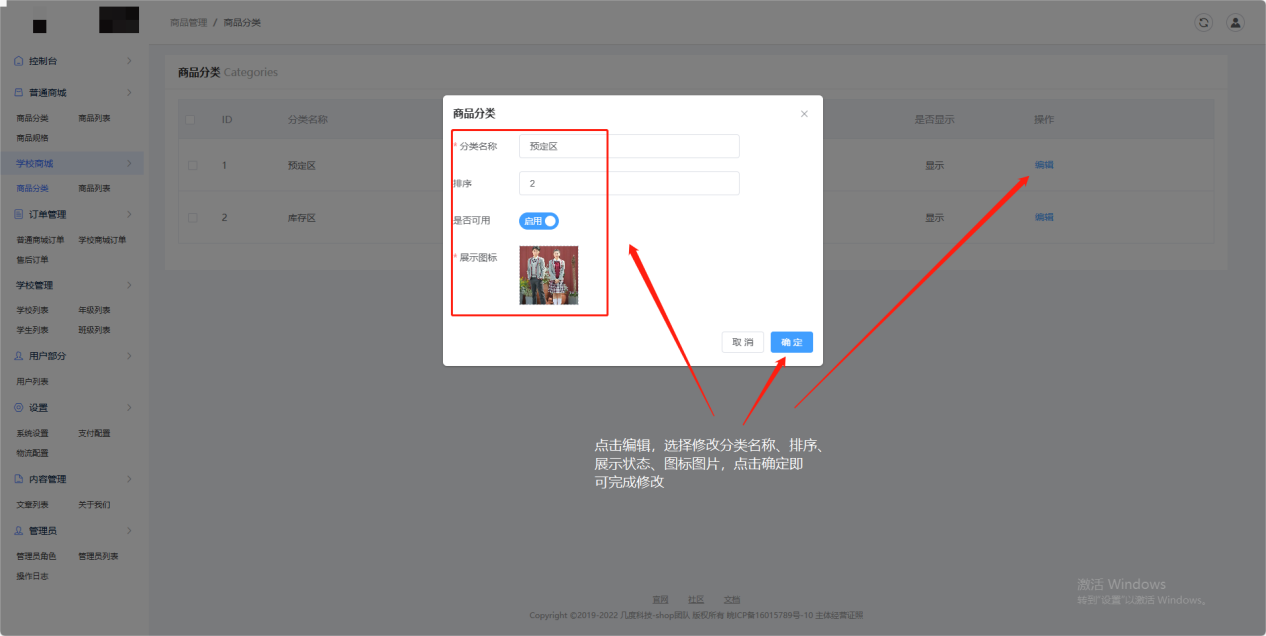1266x636 pixels.
Task: Select the 内容管理 content management icon
Action: (17, 478)
